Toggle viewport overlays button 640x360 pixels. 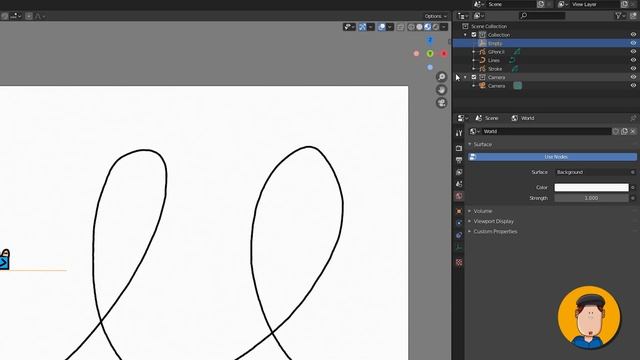point(381,27)
